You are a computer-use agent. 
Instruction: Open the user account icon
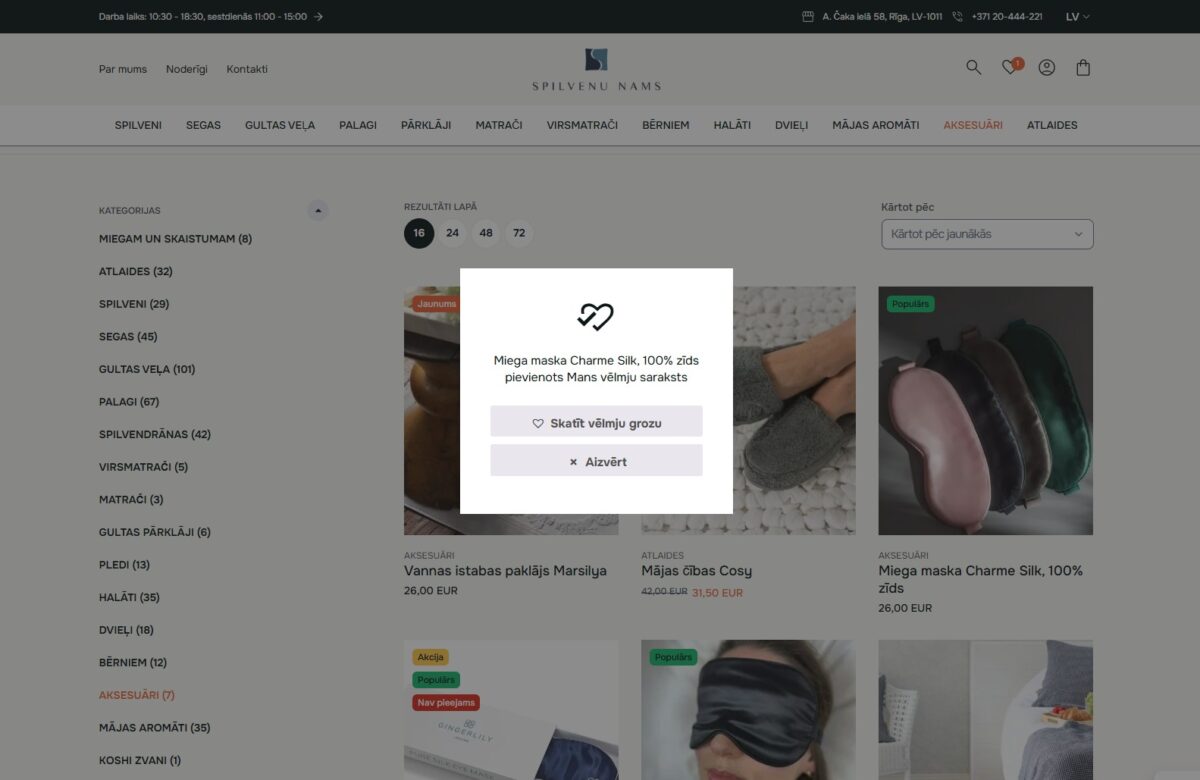click(x=1047, y=68)
